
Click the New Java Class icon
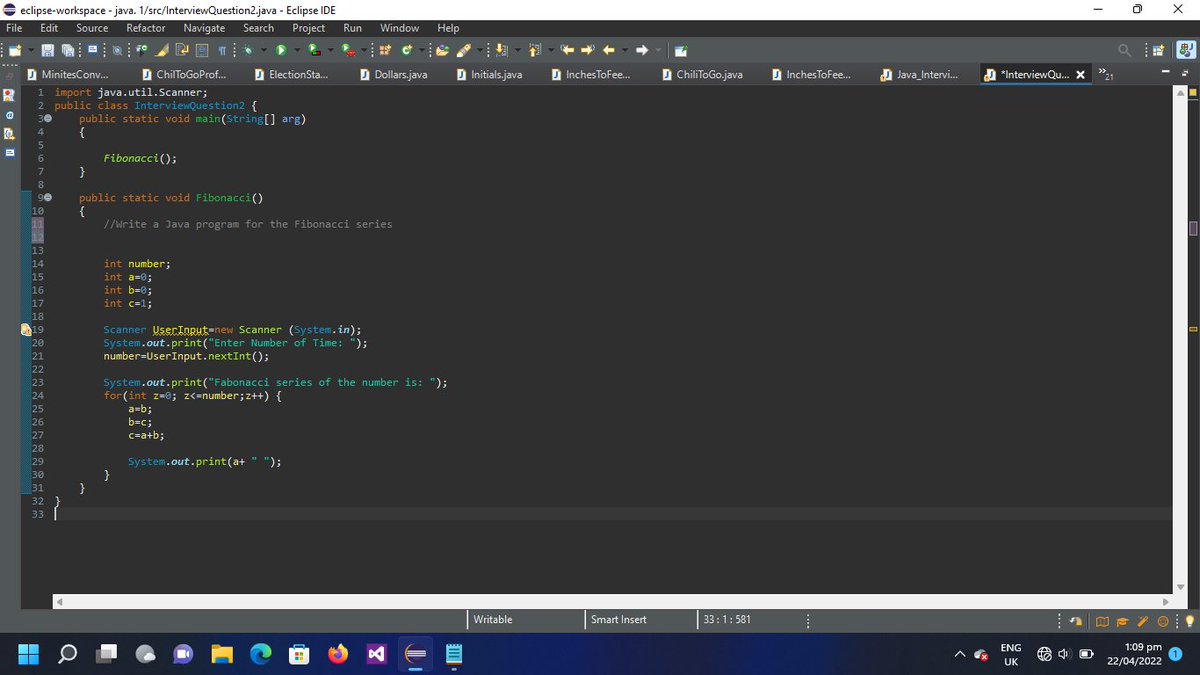pyautogui.click(x=407, y=50)
